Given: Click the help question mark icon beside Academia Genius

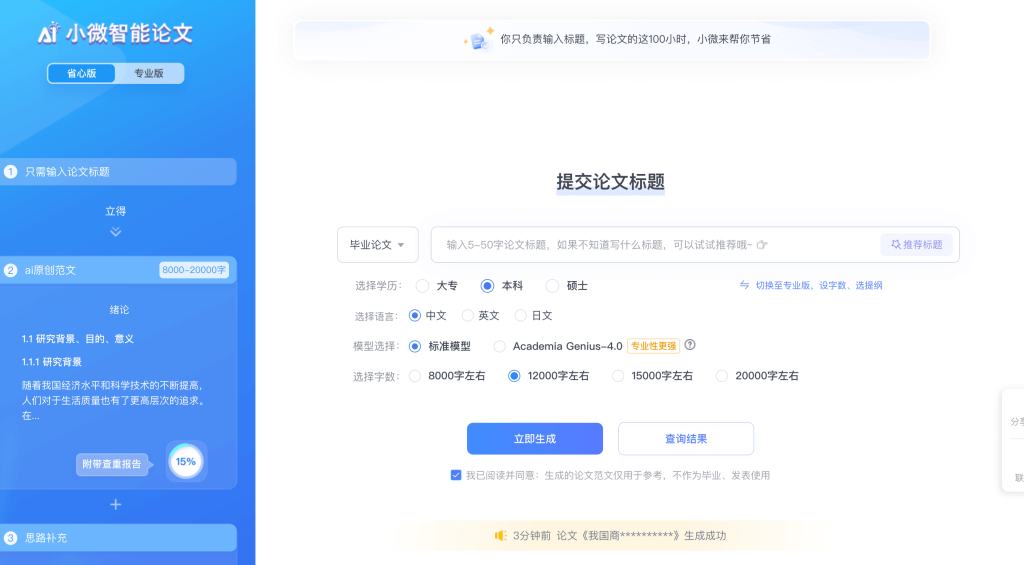Looking at the screenshot, I should [x=689, y=346].
